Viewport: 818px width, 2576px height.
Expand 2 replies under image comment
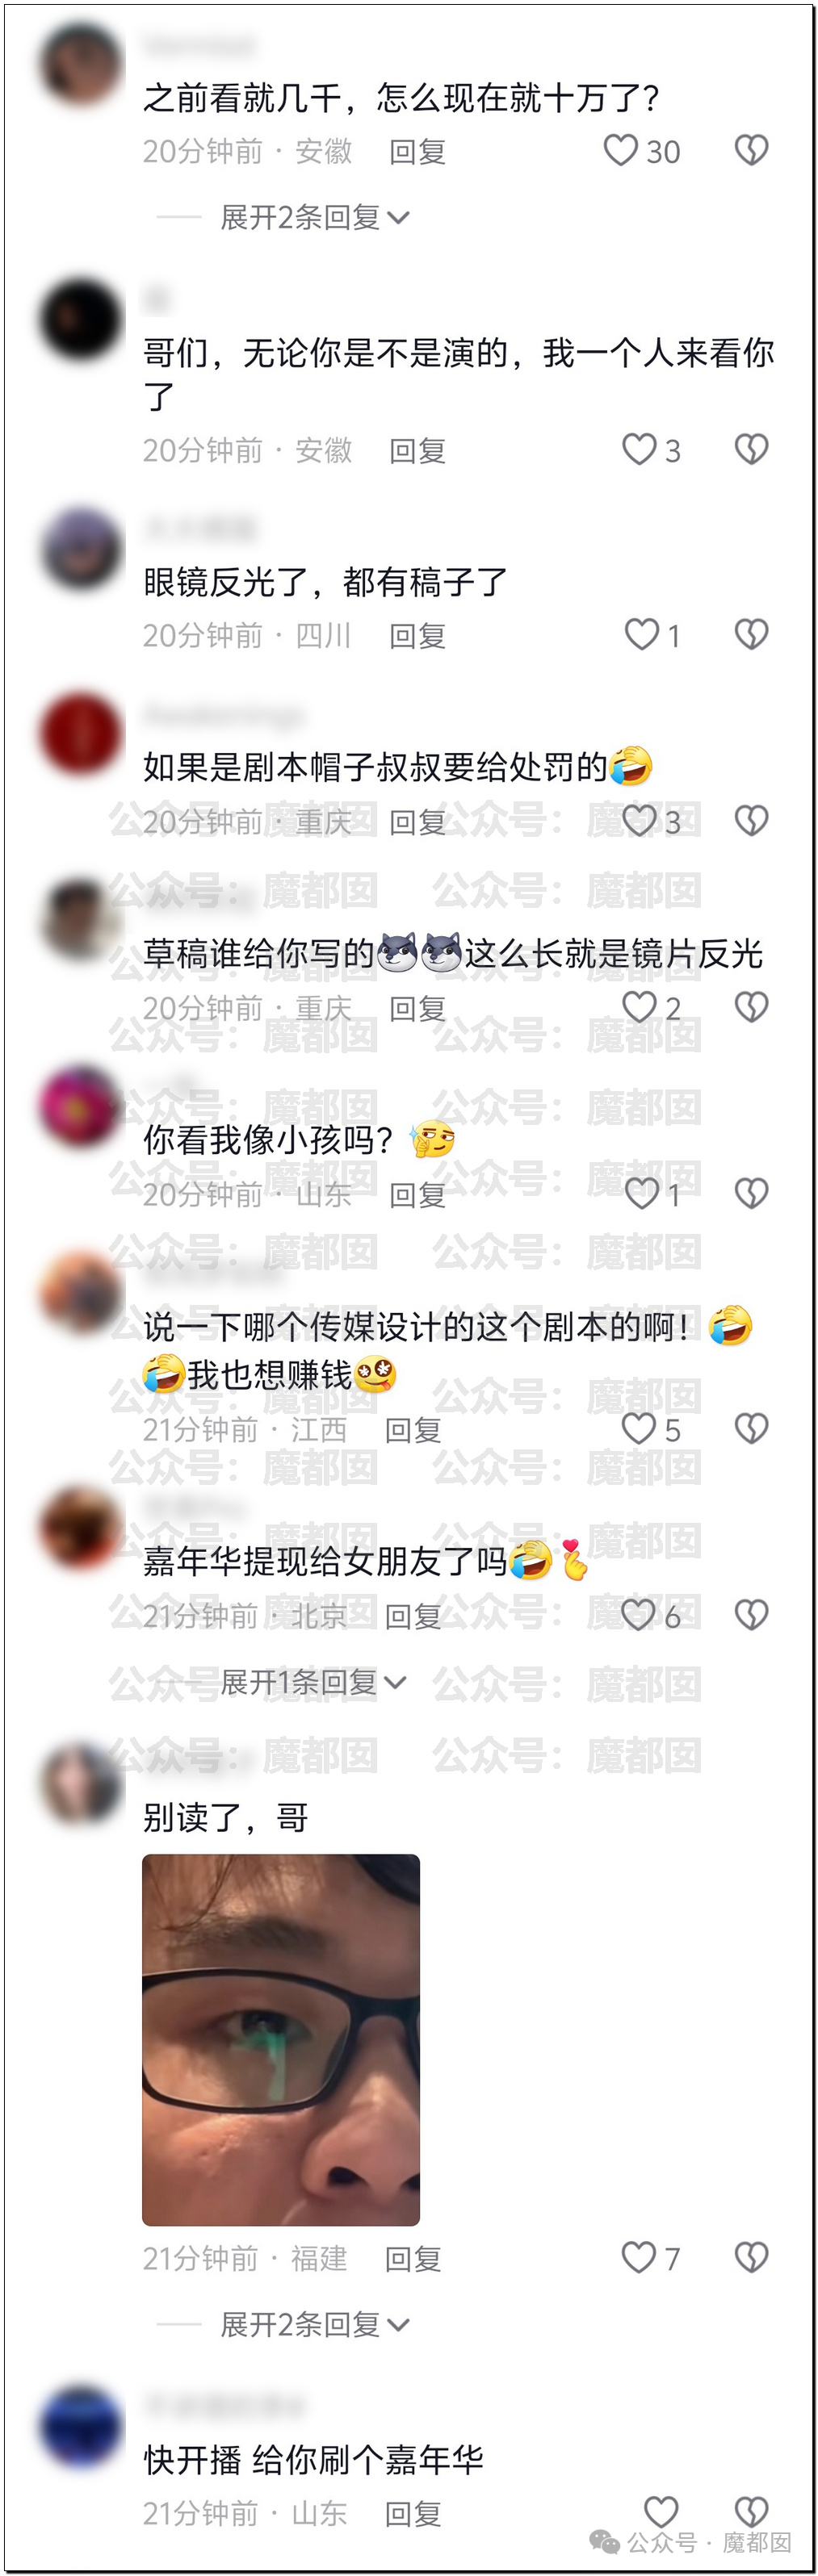tap(315, 2324)
